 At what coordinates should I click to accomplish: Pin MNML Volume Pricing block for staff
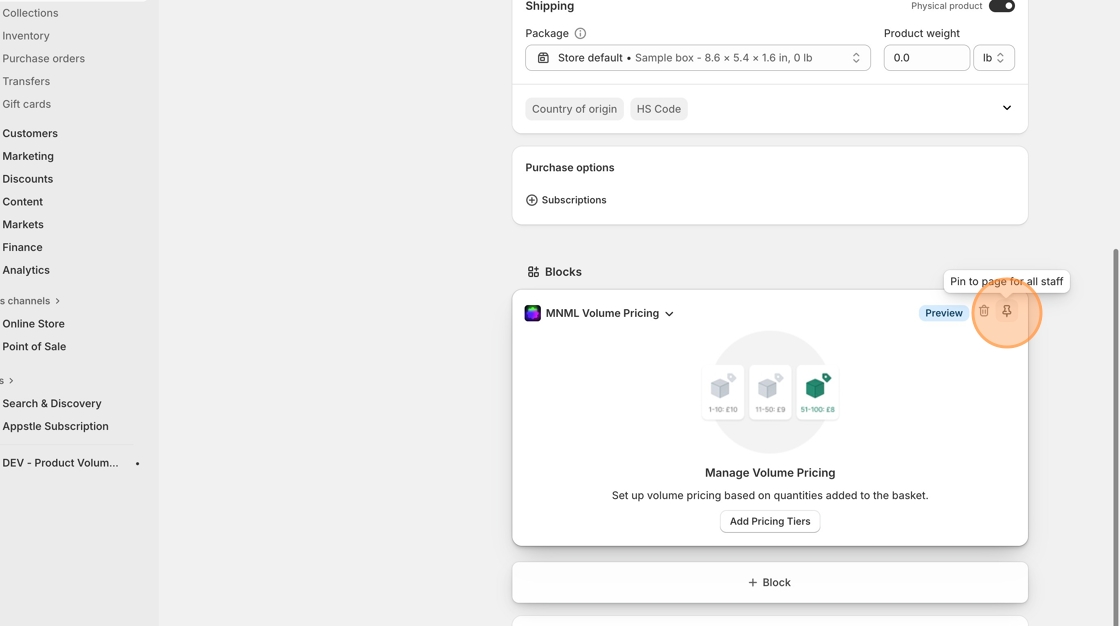tap(1007, 312)
